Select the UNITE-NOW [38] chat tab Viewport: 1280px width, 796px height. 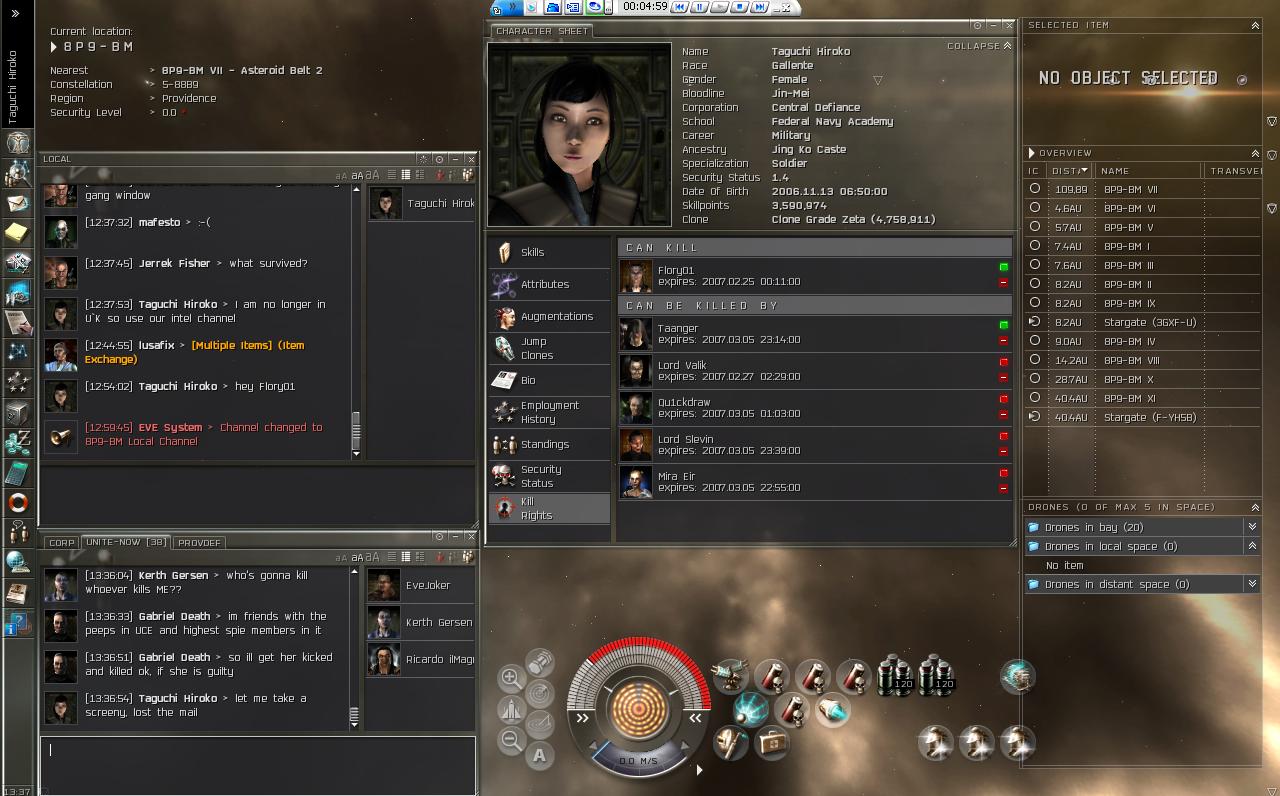pyautogui.click(x=125, y=542)
